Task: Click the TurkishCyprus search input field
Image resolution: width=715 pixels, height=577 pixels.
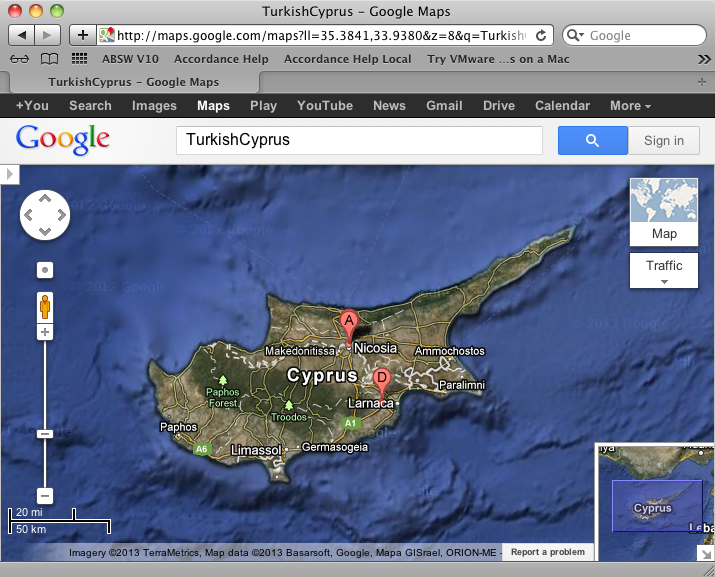Action: [x=360, y=141]
